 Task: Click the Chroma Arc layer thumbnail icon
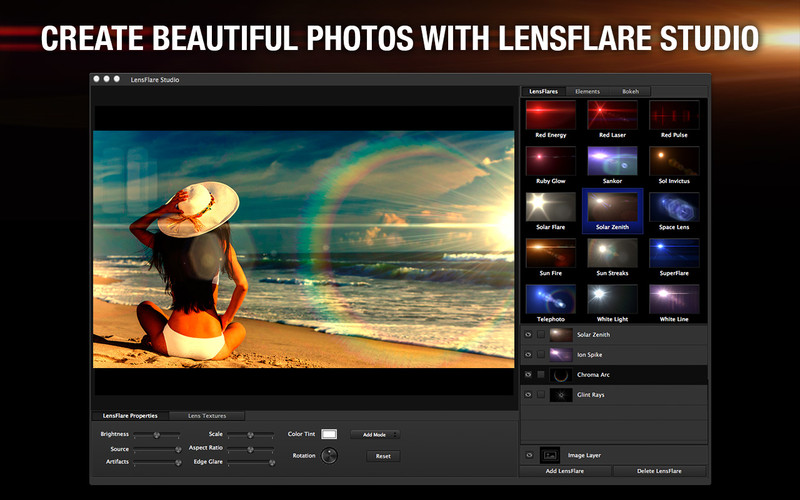[x=561, y=375]
